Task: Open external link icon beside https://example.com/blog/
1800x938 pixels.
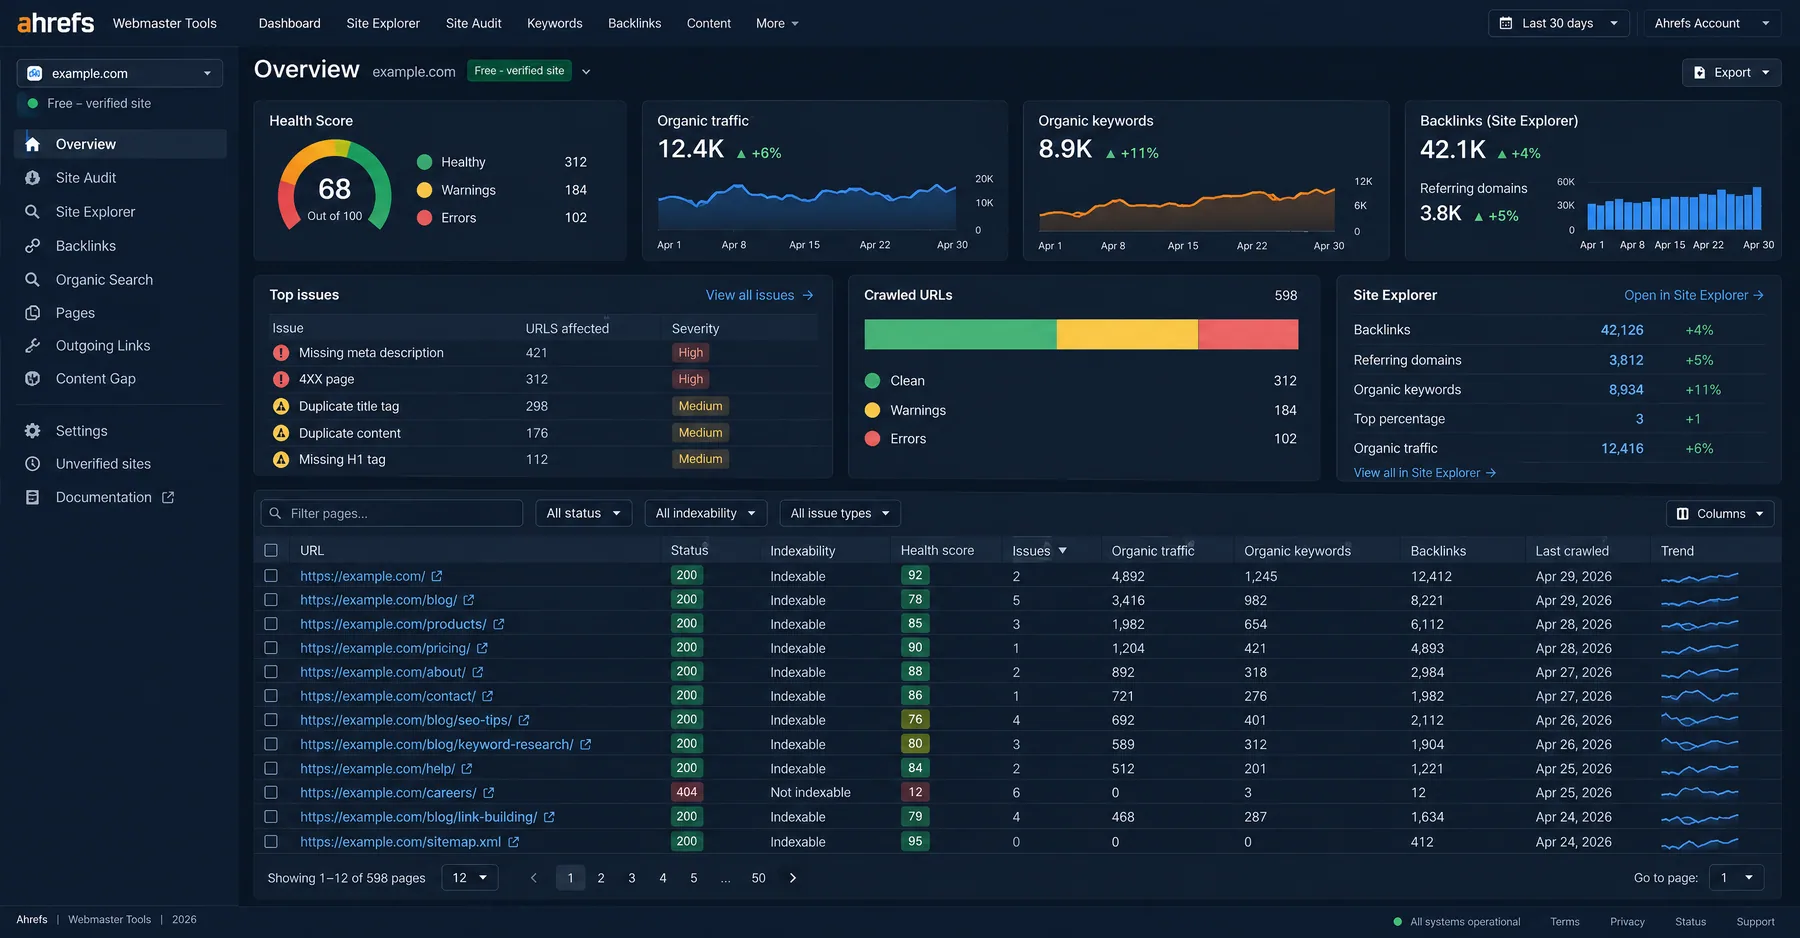Action: tap(469, 600)
